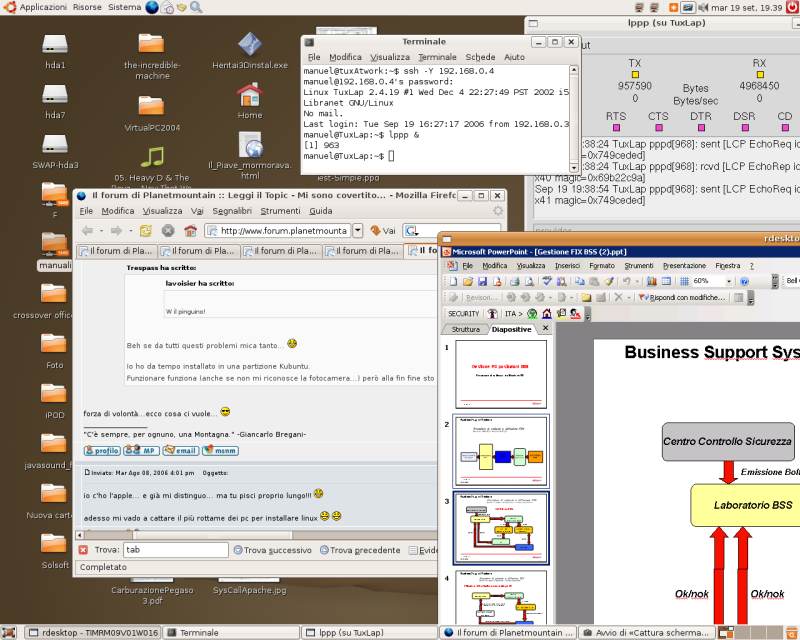Open the Undo history dropdown in PowerPoint
The image size is (800, 640).
(637, 281)
